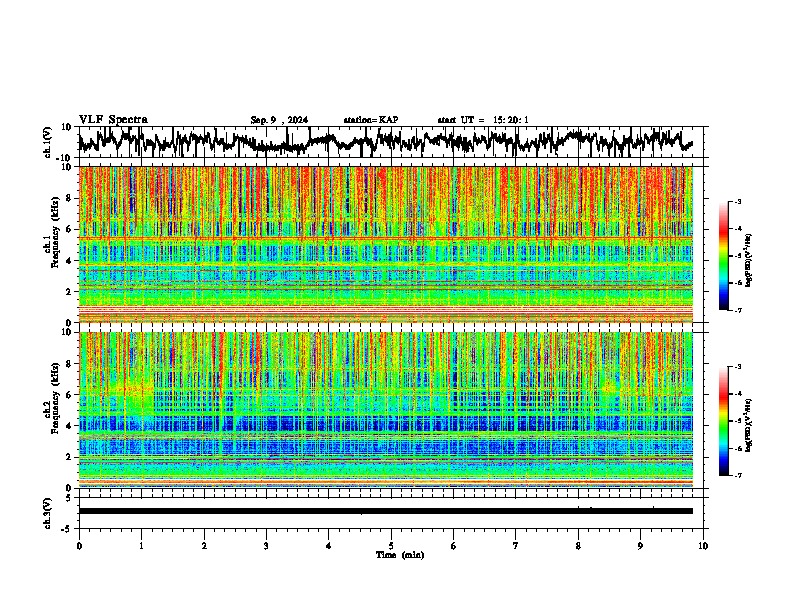Click the ch.1 spectrogram color bar
This screenshot has height=612, width=792.
click(x=723, y=256)
